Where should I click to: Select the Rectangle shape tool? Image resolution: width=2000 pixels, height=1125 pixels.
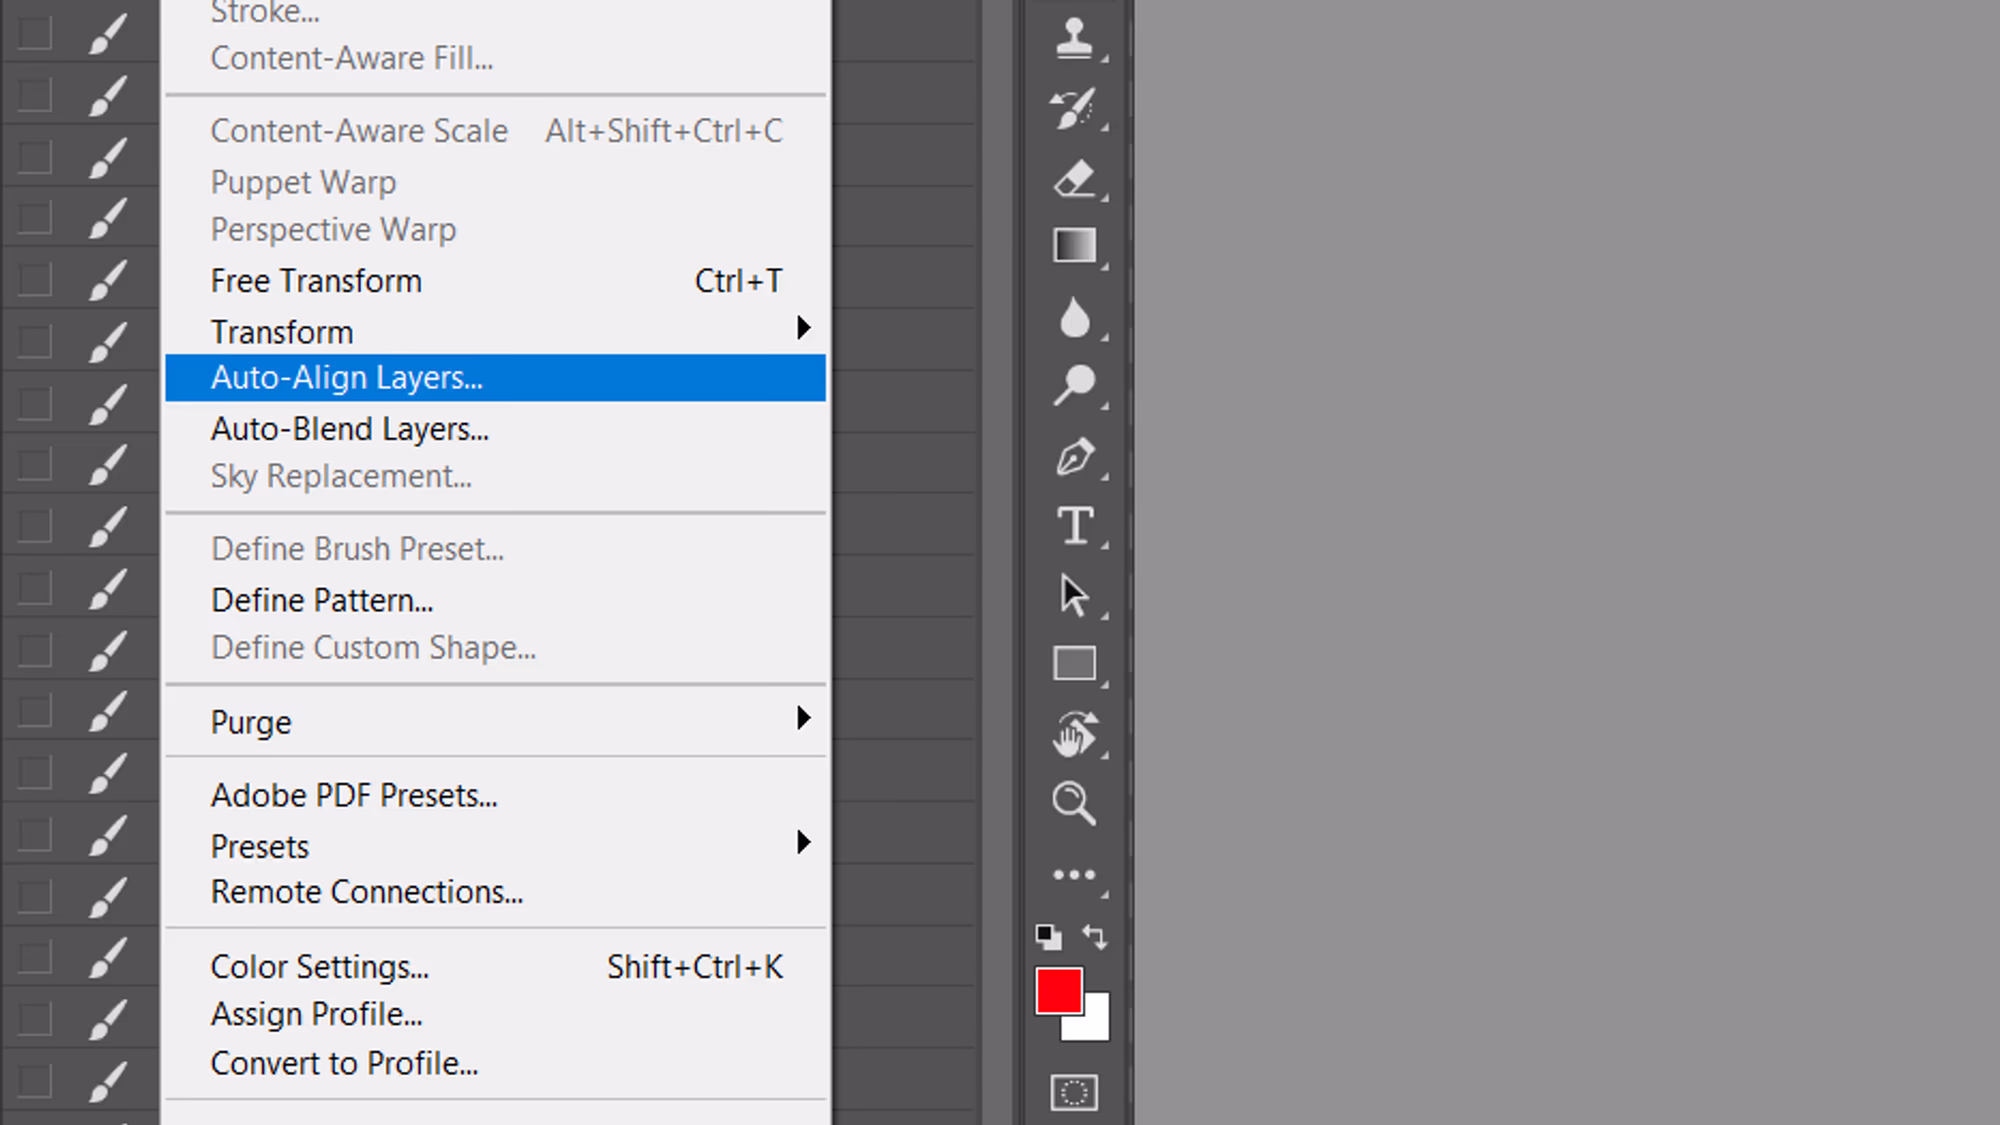pyautogui.click(x=1074, y=664)
